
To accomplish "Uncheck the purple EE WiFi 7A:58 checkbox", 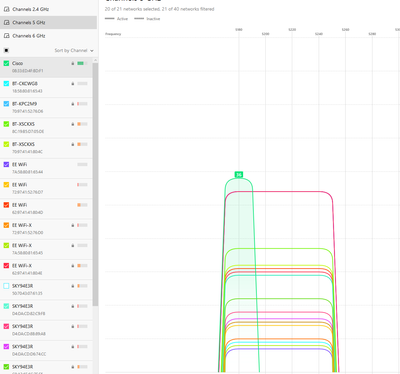I will [x=6, y=165].
